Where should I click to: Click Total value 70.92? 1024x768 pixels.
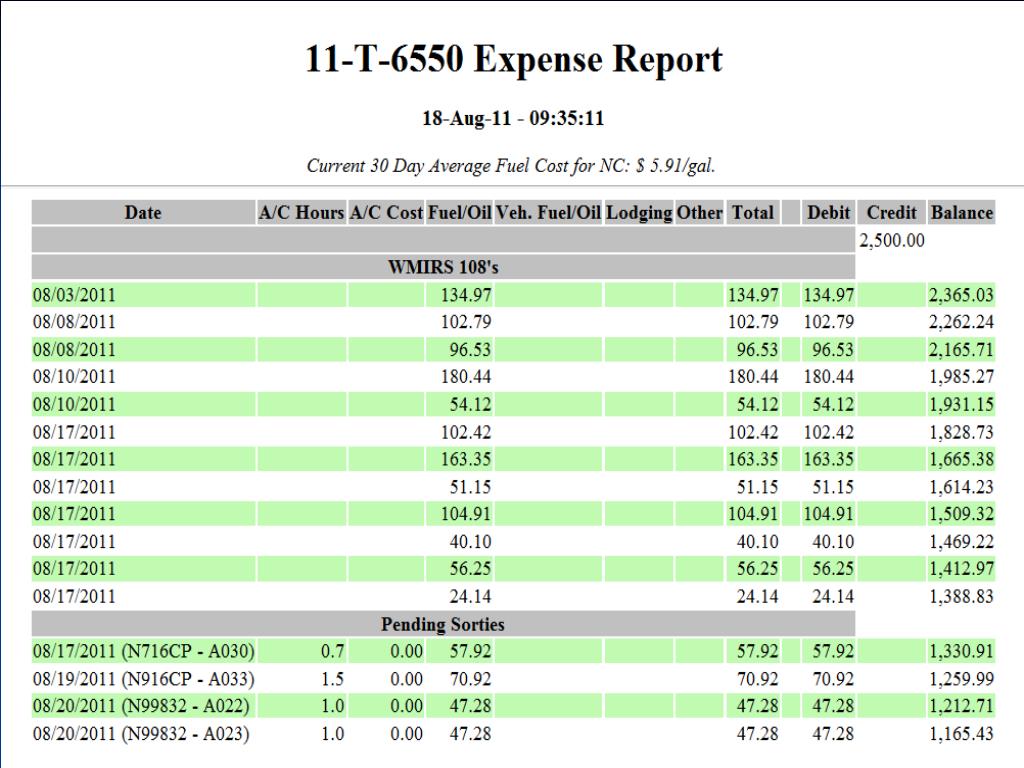coord(758,679)
